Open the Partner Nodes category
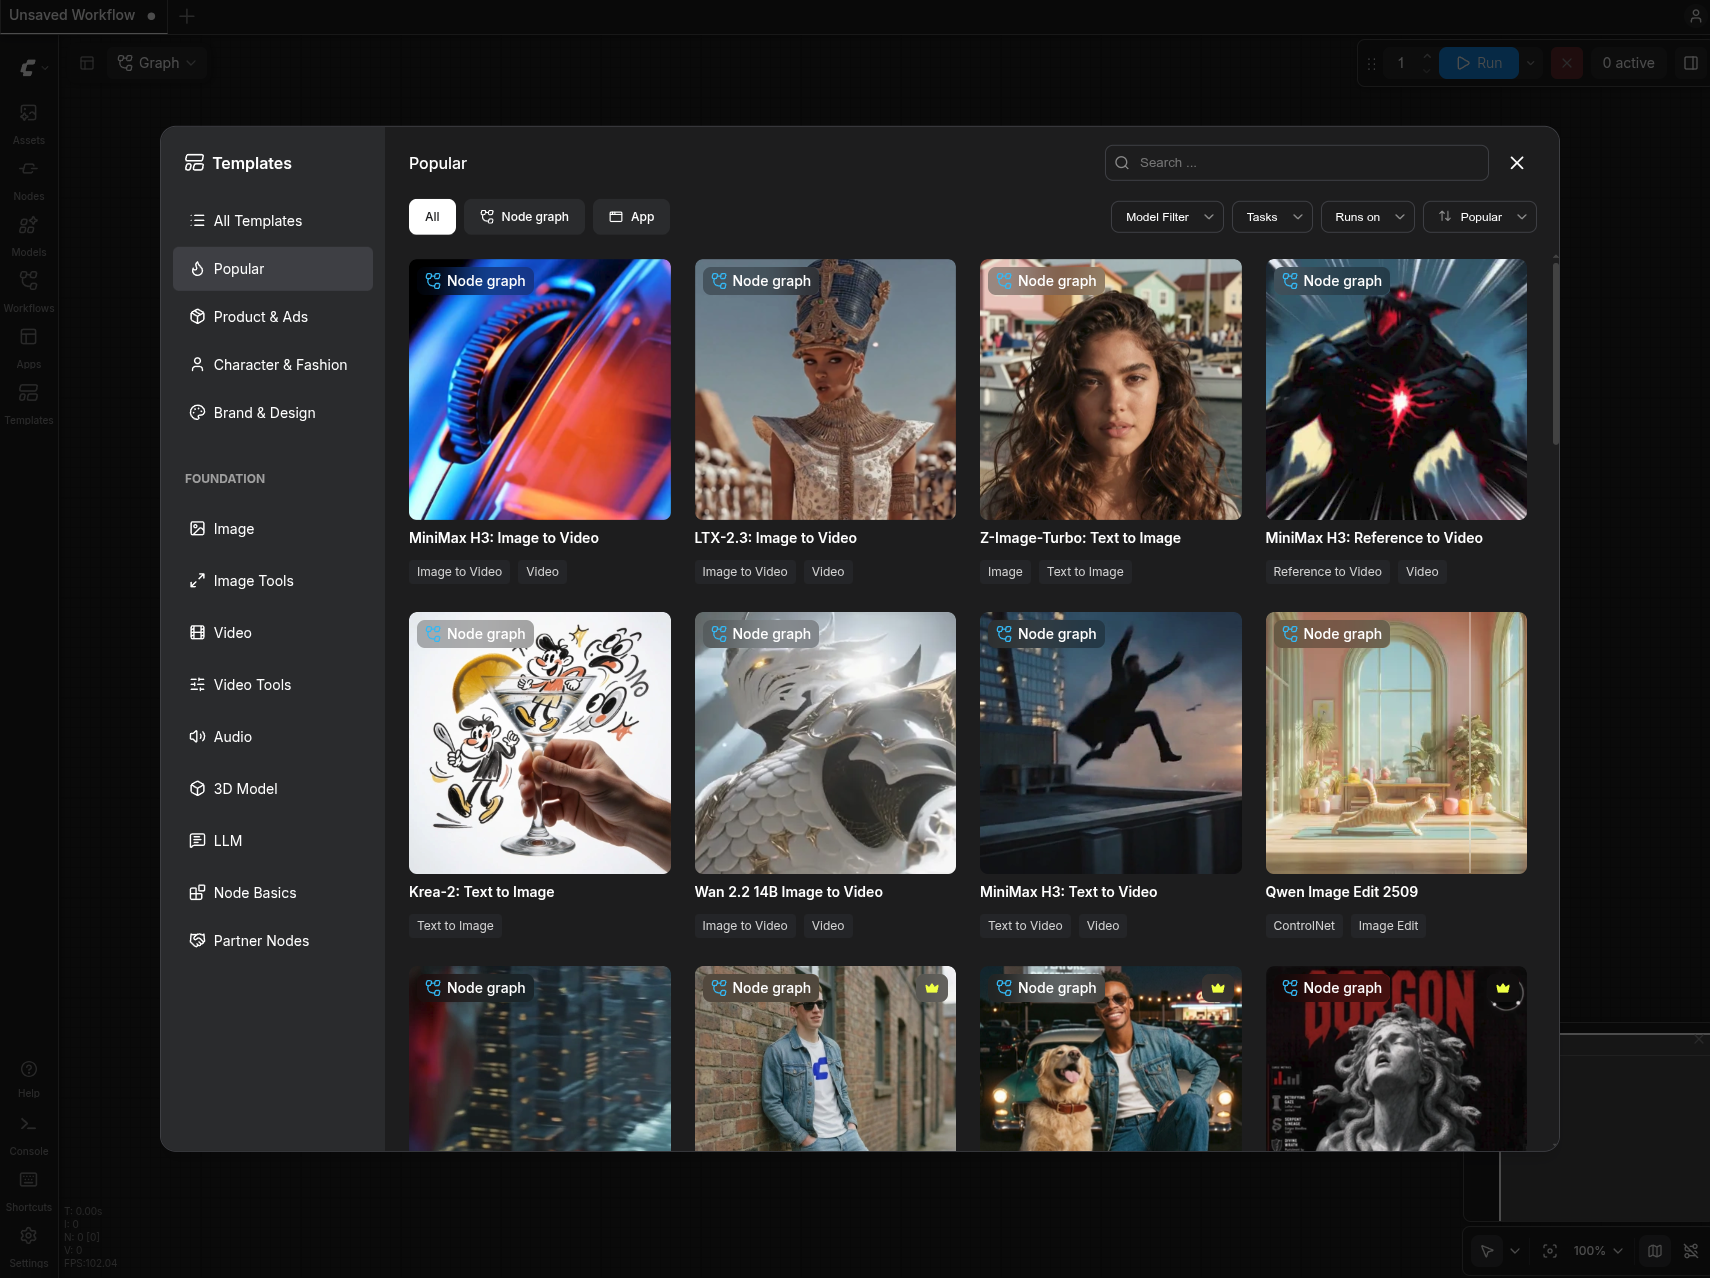The height and width of the screenshot is (1278, 1710). click(x=273, y=941)
